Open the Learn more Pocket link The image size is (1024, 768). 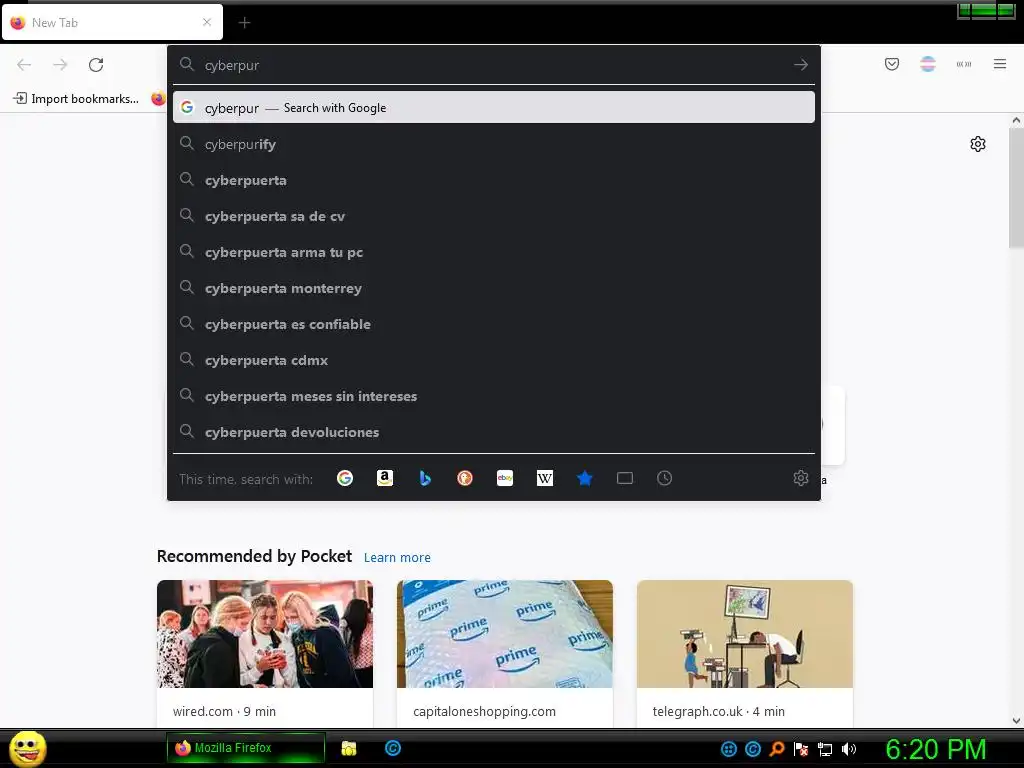397,558
